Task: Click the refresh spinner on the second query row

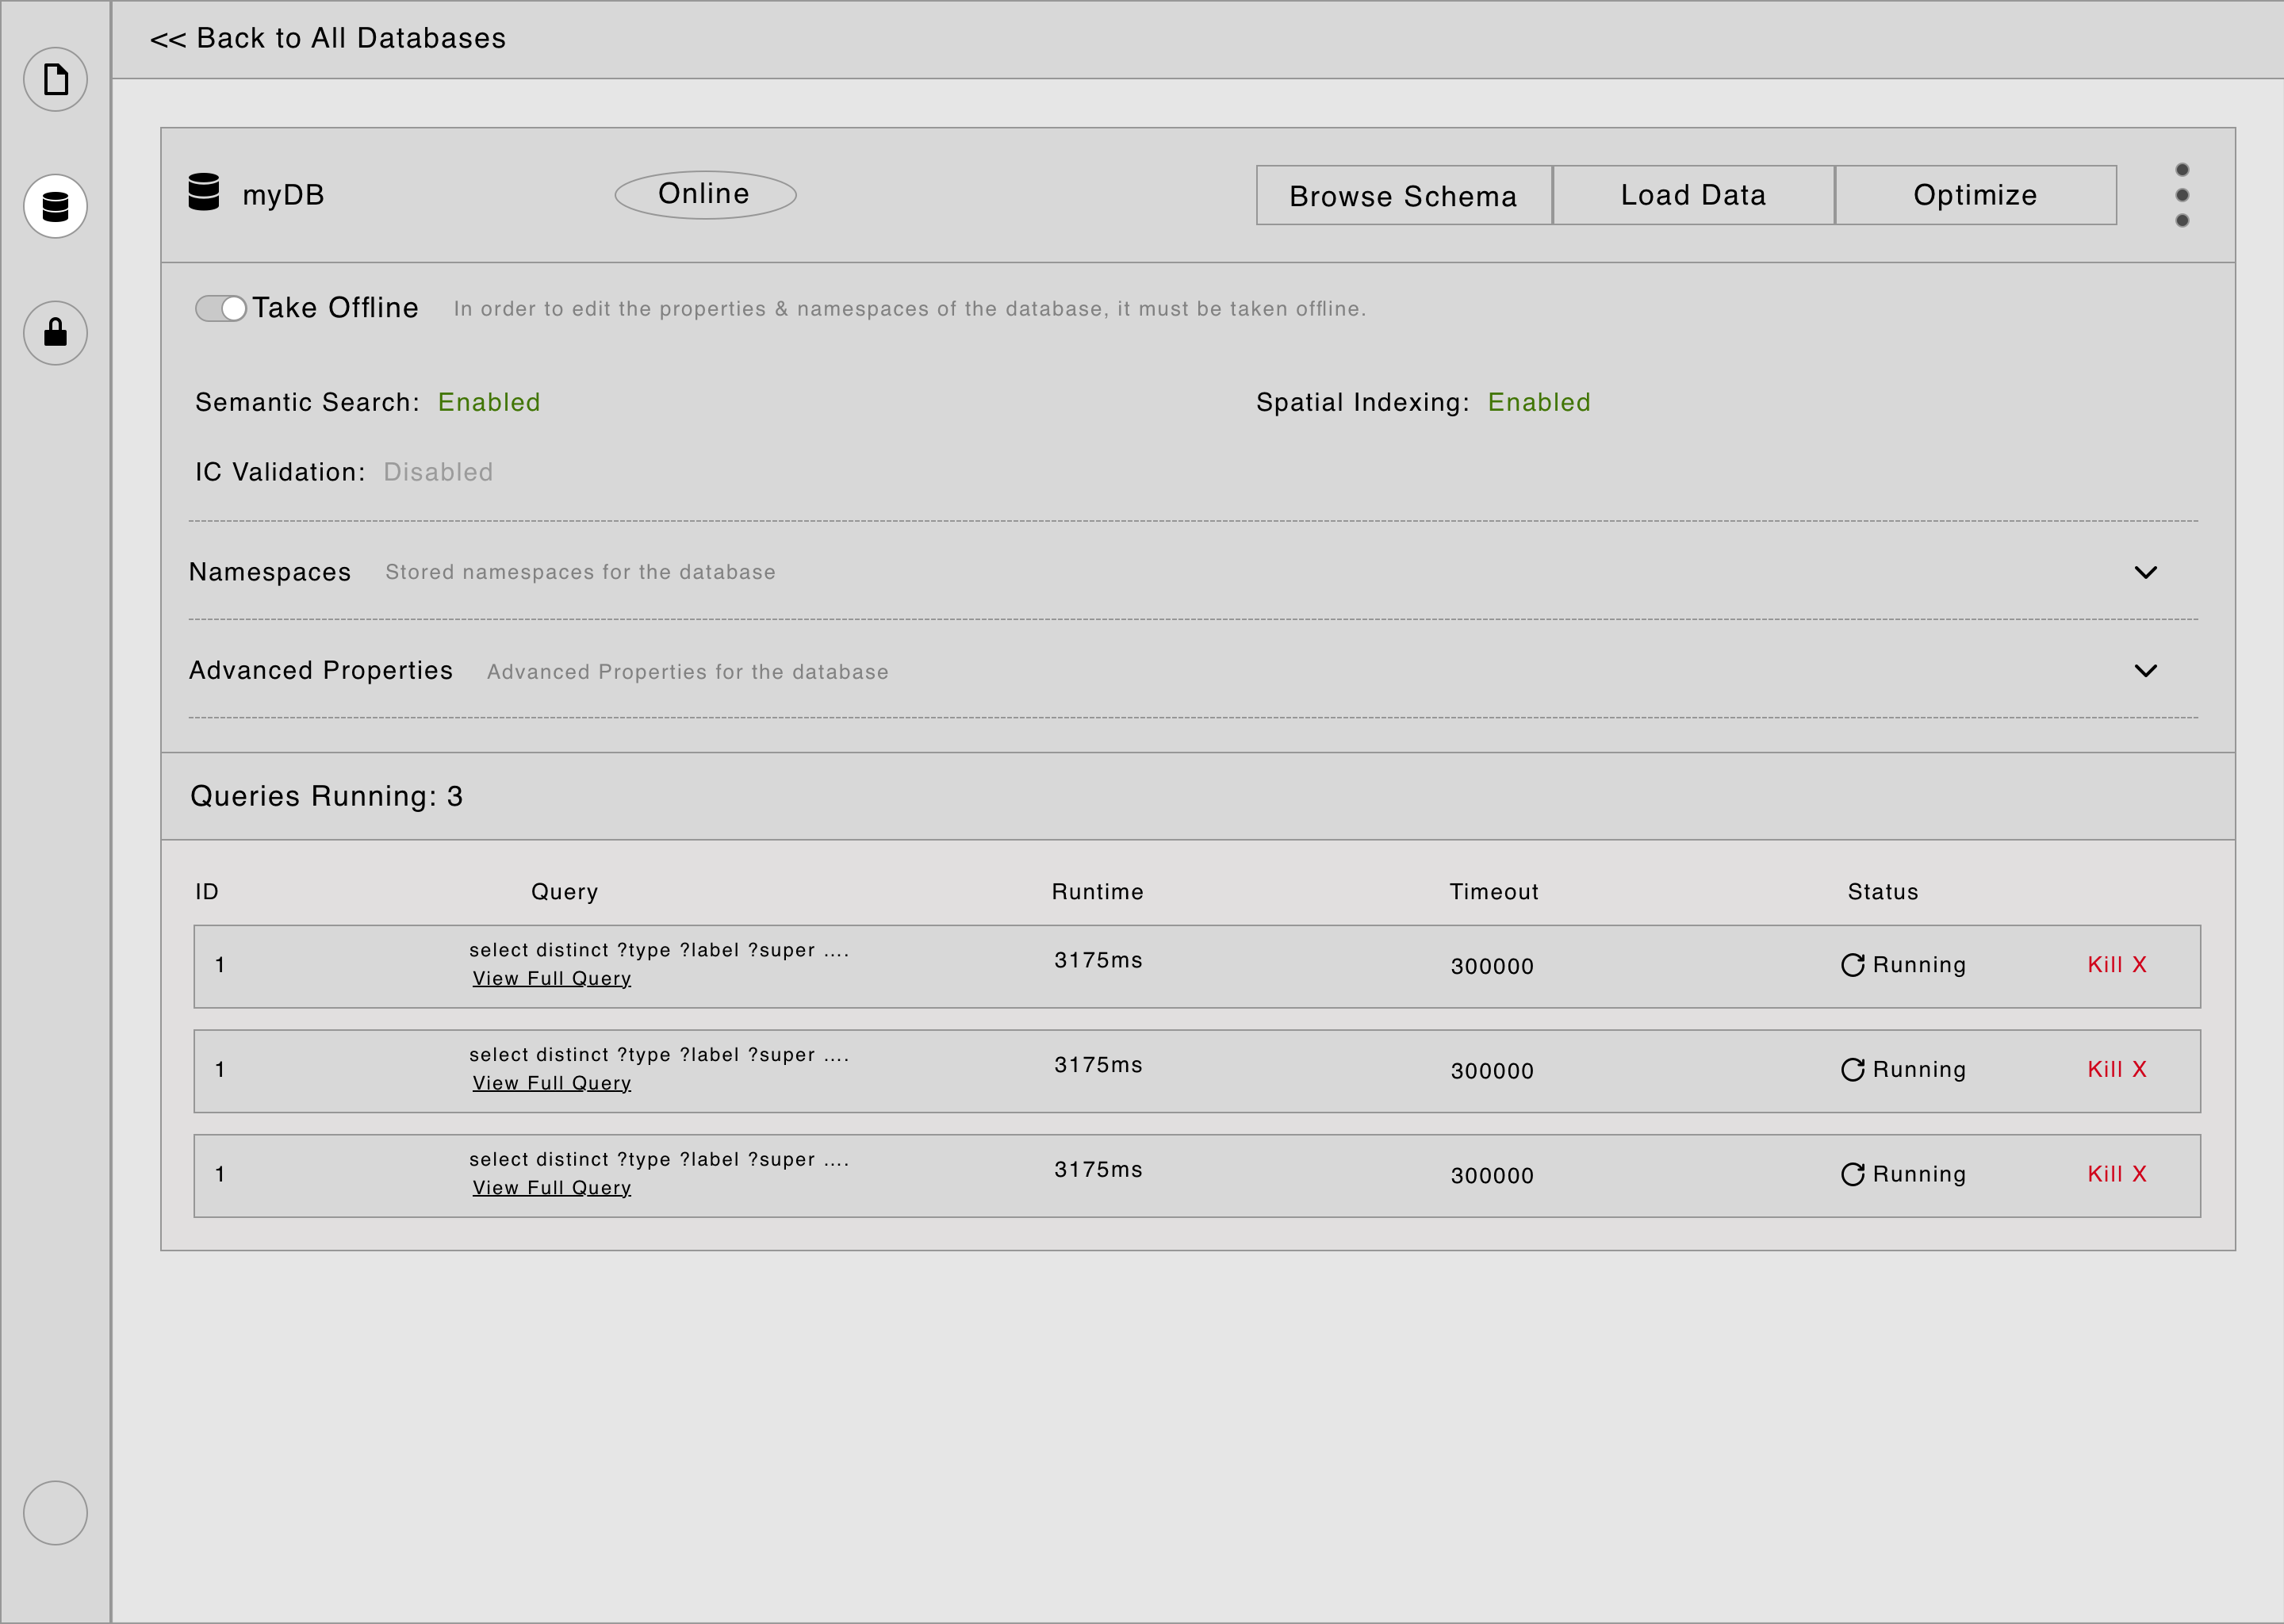Action: coord(1853,1069)
